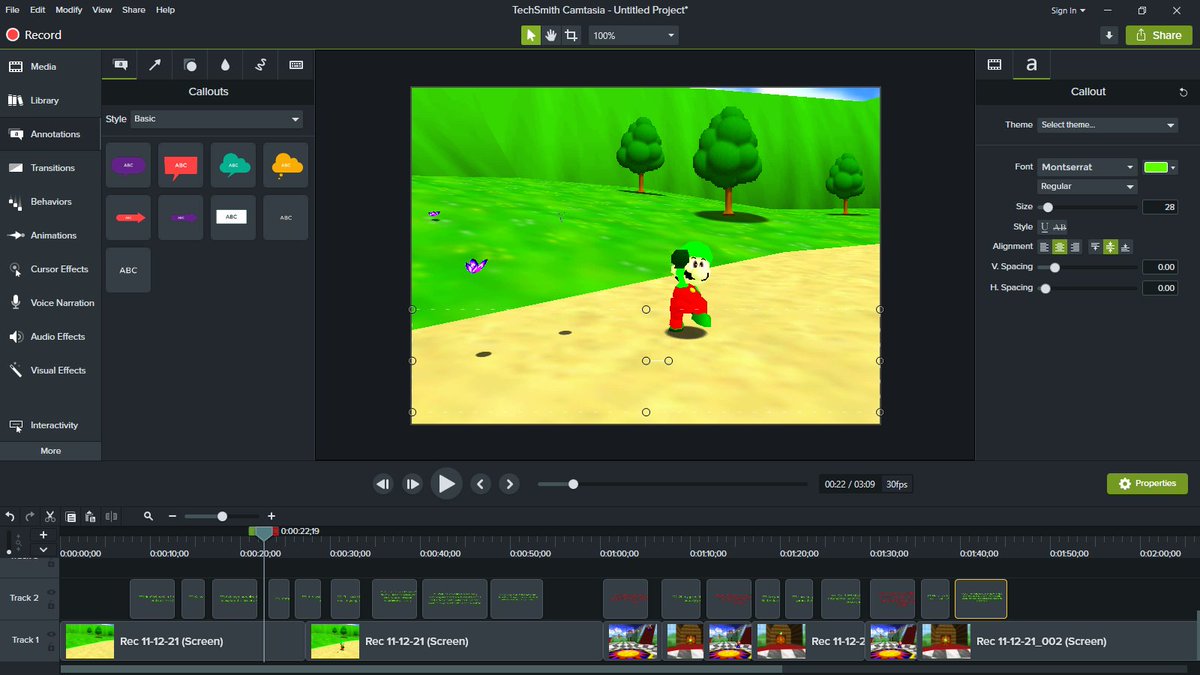Choose the white box ABC callout
The width and height of the screenshot is (1200, 675).
click(x=233, y=217)
